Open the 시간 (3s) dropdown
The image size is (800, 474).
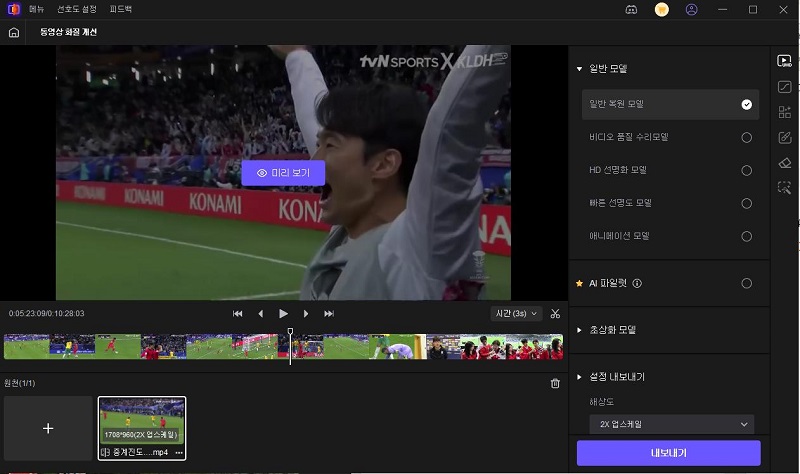click(x=516, y=313)
